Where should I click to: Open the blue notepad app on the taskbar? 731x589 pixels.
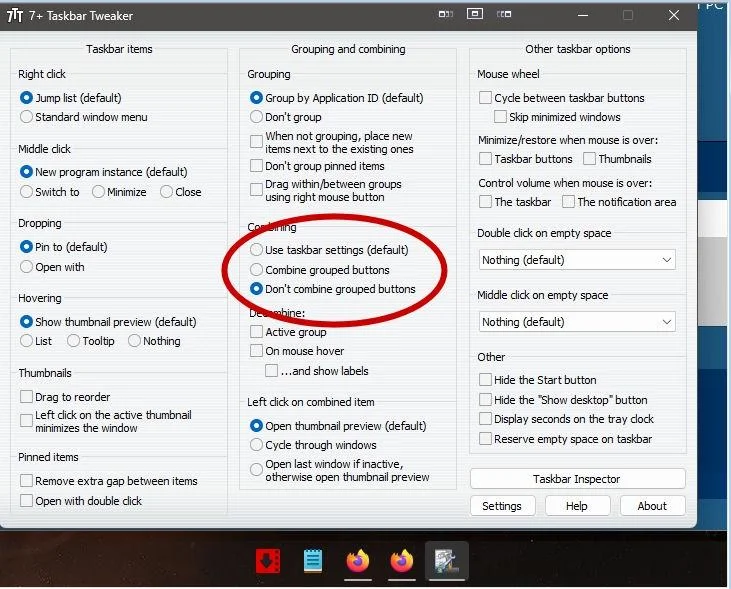click(x=313, y=561)
